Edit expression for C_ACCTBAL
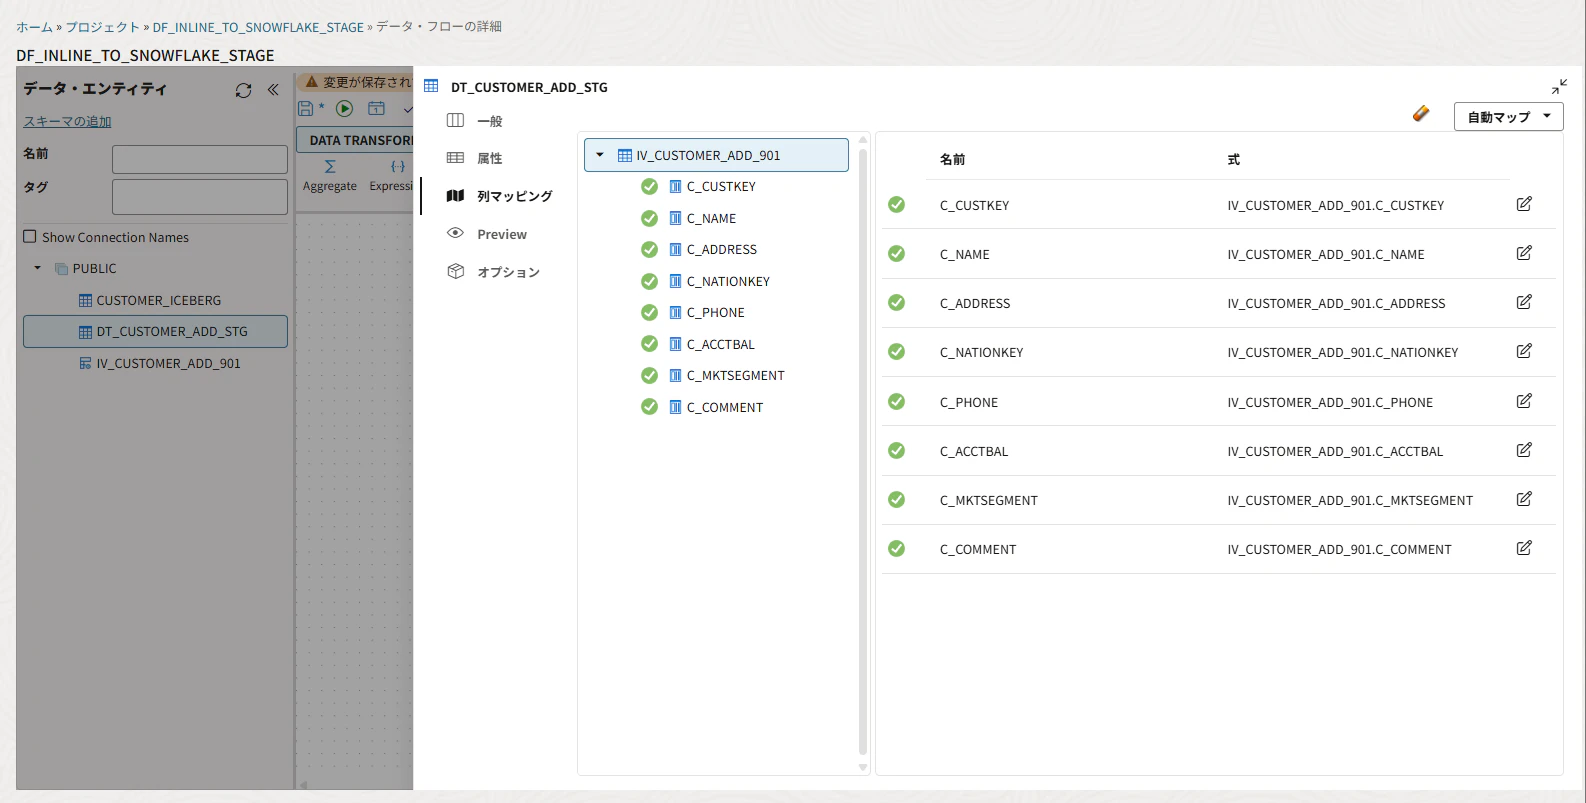The image size is (1586, 803). pyautogui.click(x=1524, y=450)
